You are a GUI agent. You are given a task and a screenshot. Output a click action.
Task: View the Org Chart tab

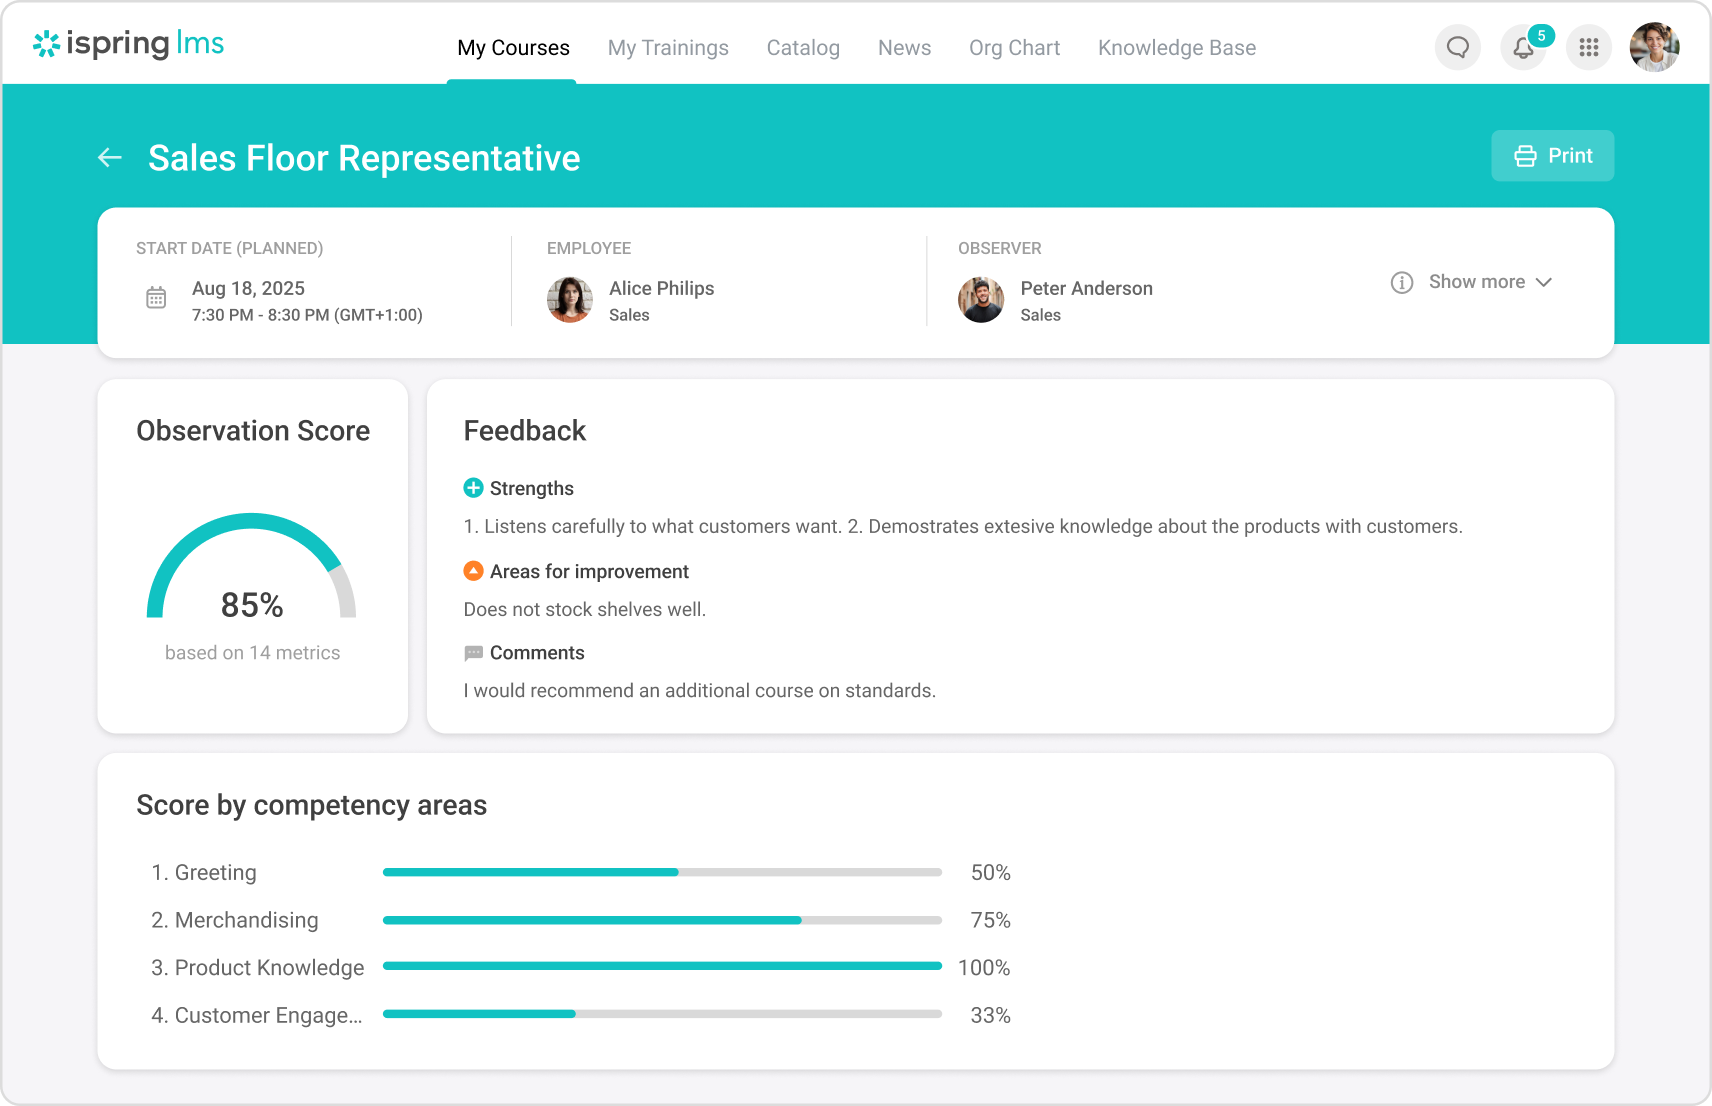pos(1014,48)
